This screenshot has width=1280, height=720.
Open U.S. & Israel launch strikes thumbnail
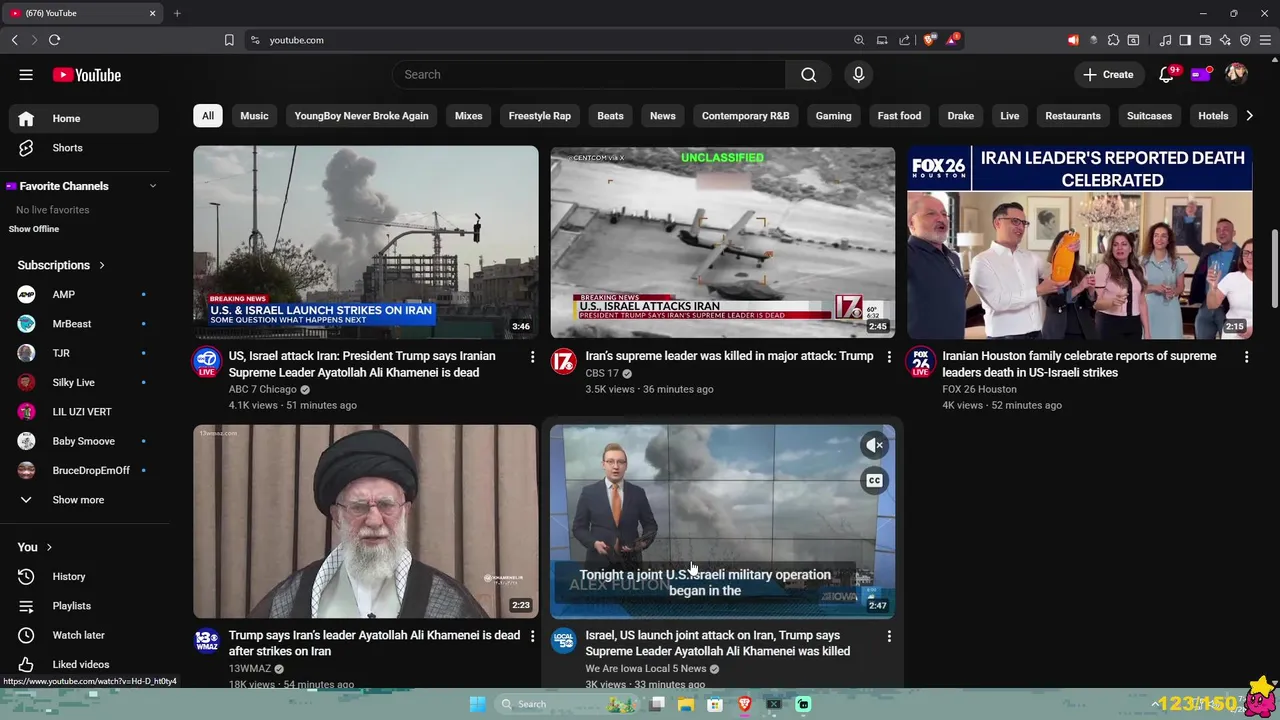pyautogui.click(x=365, y=243)
